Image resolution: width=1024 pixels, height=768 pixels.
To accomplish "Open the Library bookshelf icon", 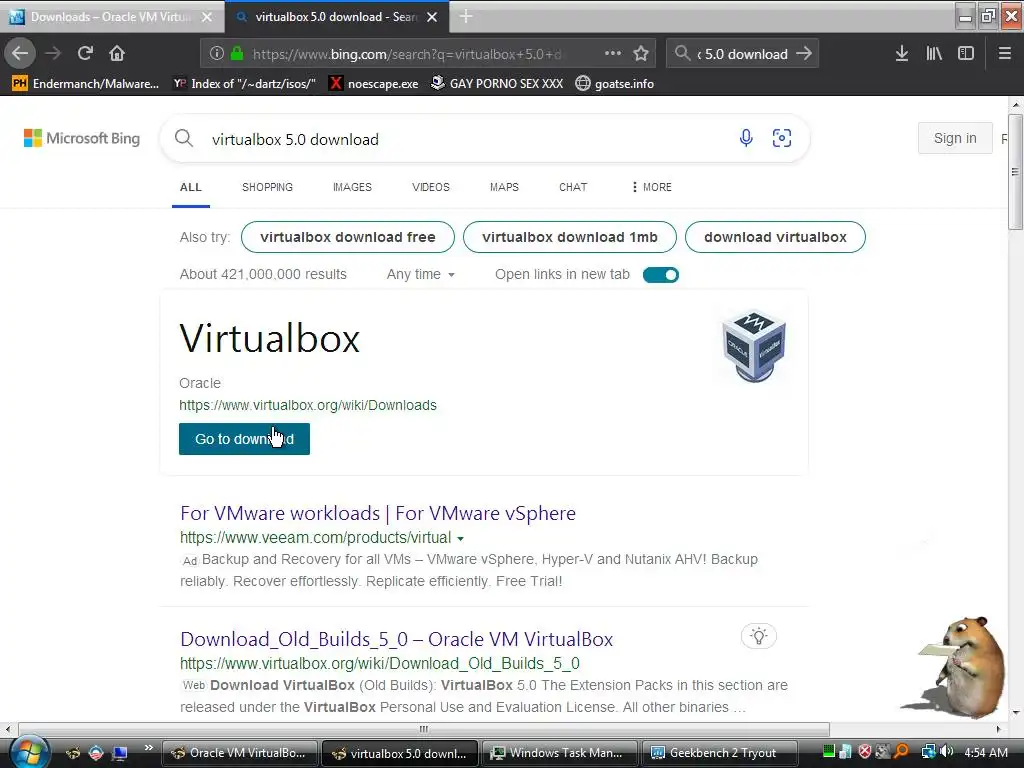I will click(x=934, y=54).
